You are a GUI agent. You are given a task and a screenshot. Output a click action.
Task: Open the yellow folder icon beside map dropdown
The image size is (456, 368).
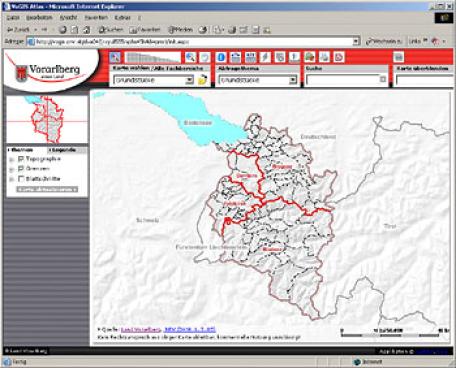point(202,80)
